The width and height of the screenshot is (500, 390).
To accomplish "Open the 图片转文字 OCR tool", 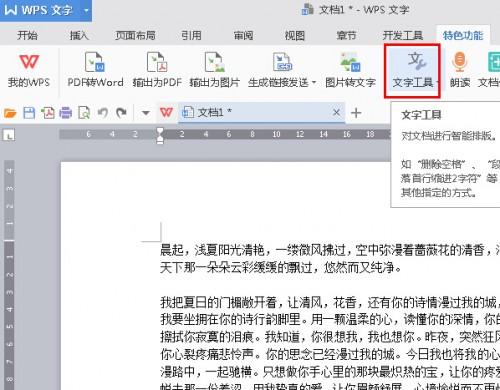I will click(350, 71).
